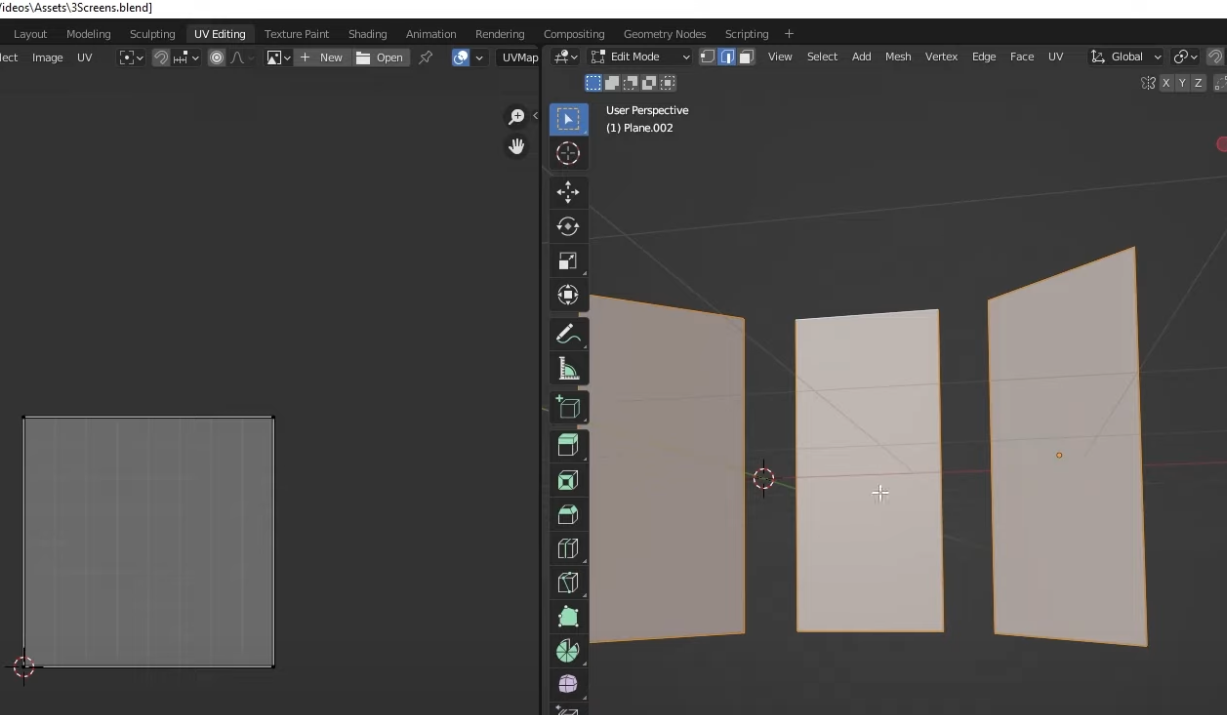Select the Loop Cut tool
This screenshot has width=1227, height=715.
[568, 549]
